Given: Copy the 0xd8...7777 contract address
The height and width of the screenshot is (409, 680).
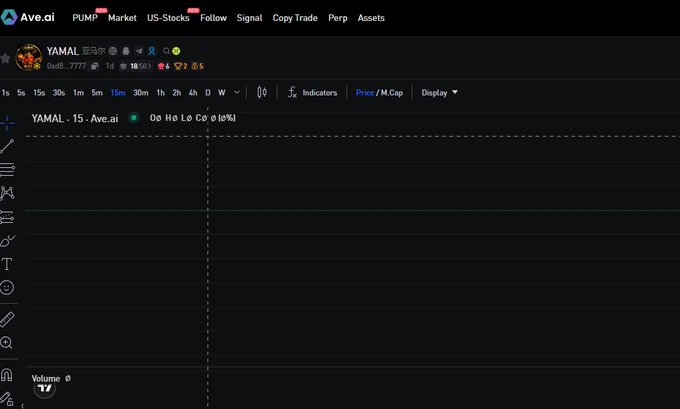Looking at the screenshot, I should point(95,66).
